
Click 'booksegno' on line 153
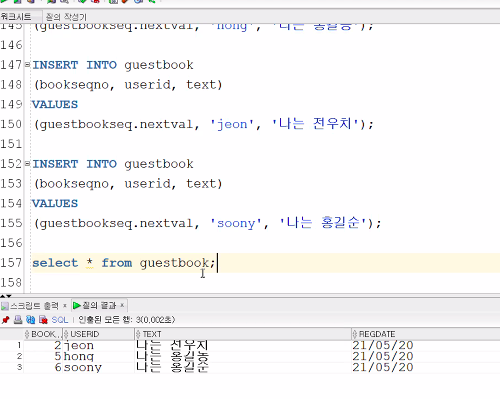point(74,184)
